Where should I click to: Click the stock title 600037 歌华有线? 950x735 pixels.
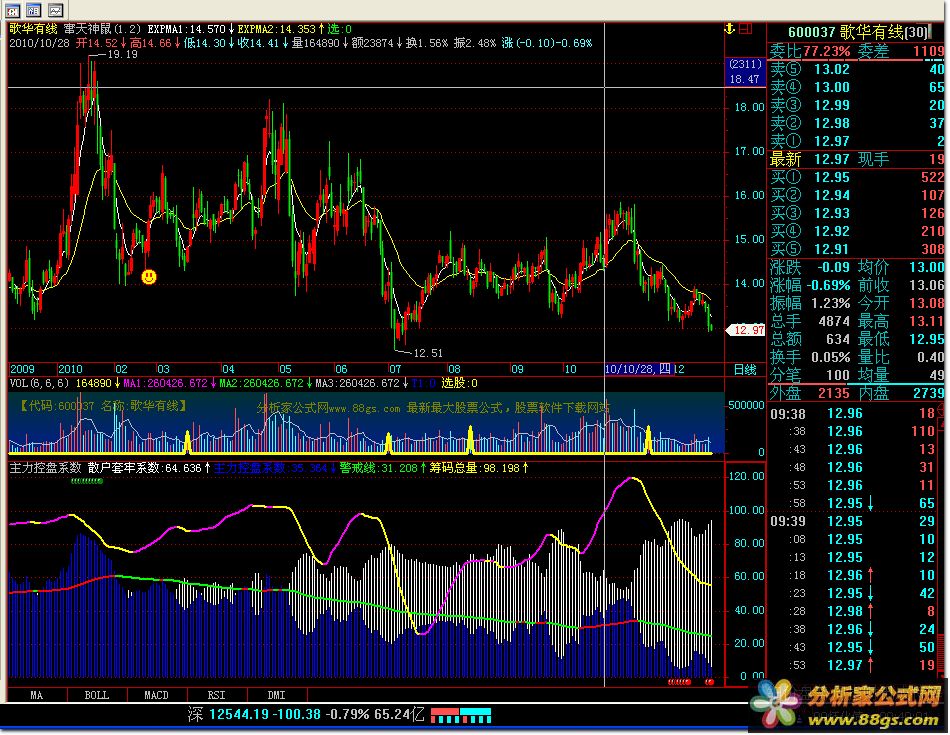[x=845, y=32]
